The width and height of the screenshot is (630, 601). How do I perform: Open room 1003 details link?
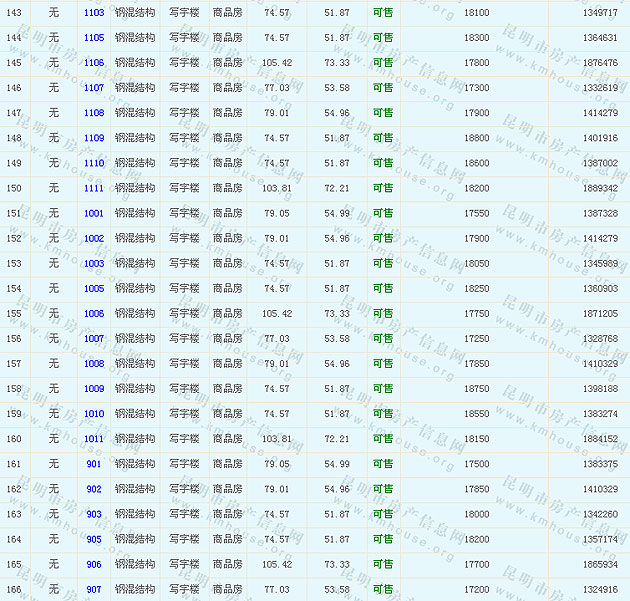pos(94,264)
